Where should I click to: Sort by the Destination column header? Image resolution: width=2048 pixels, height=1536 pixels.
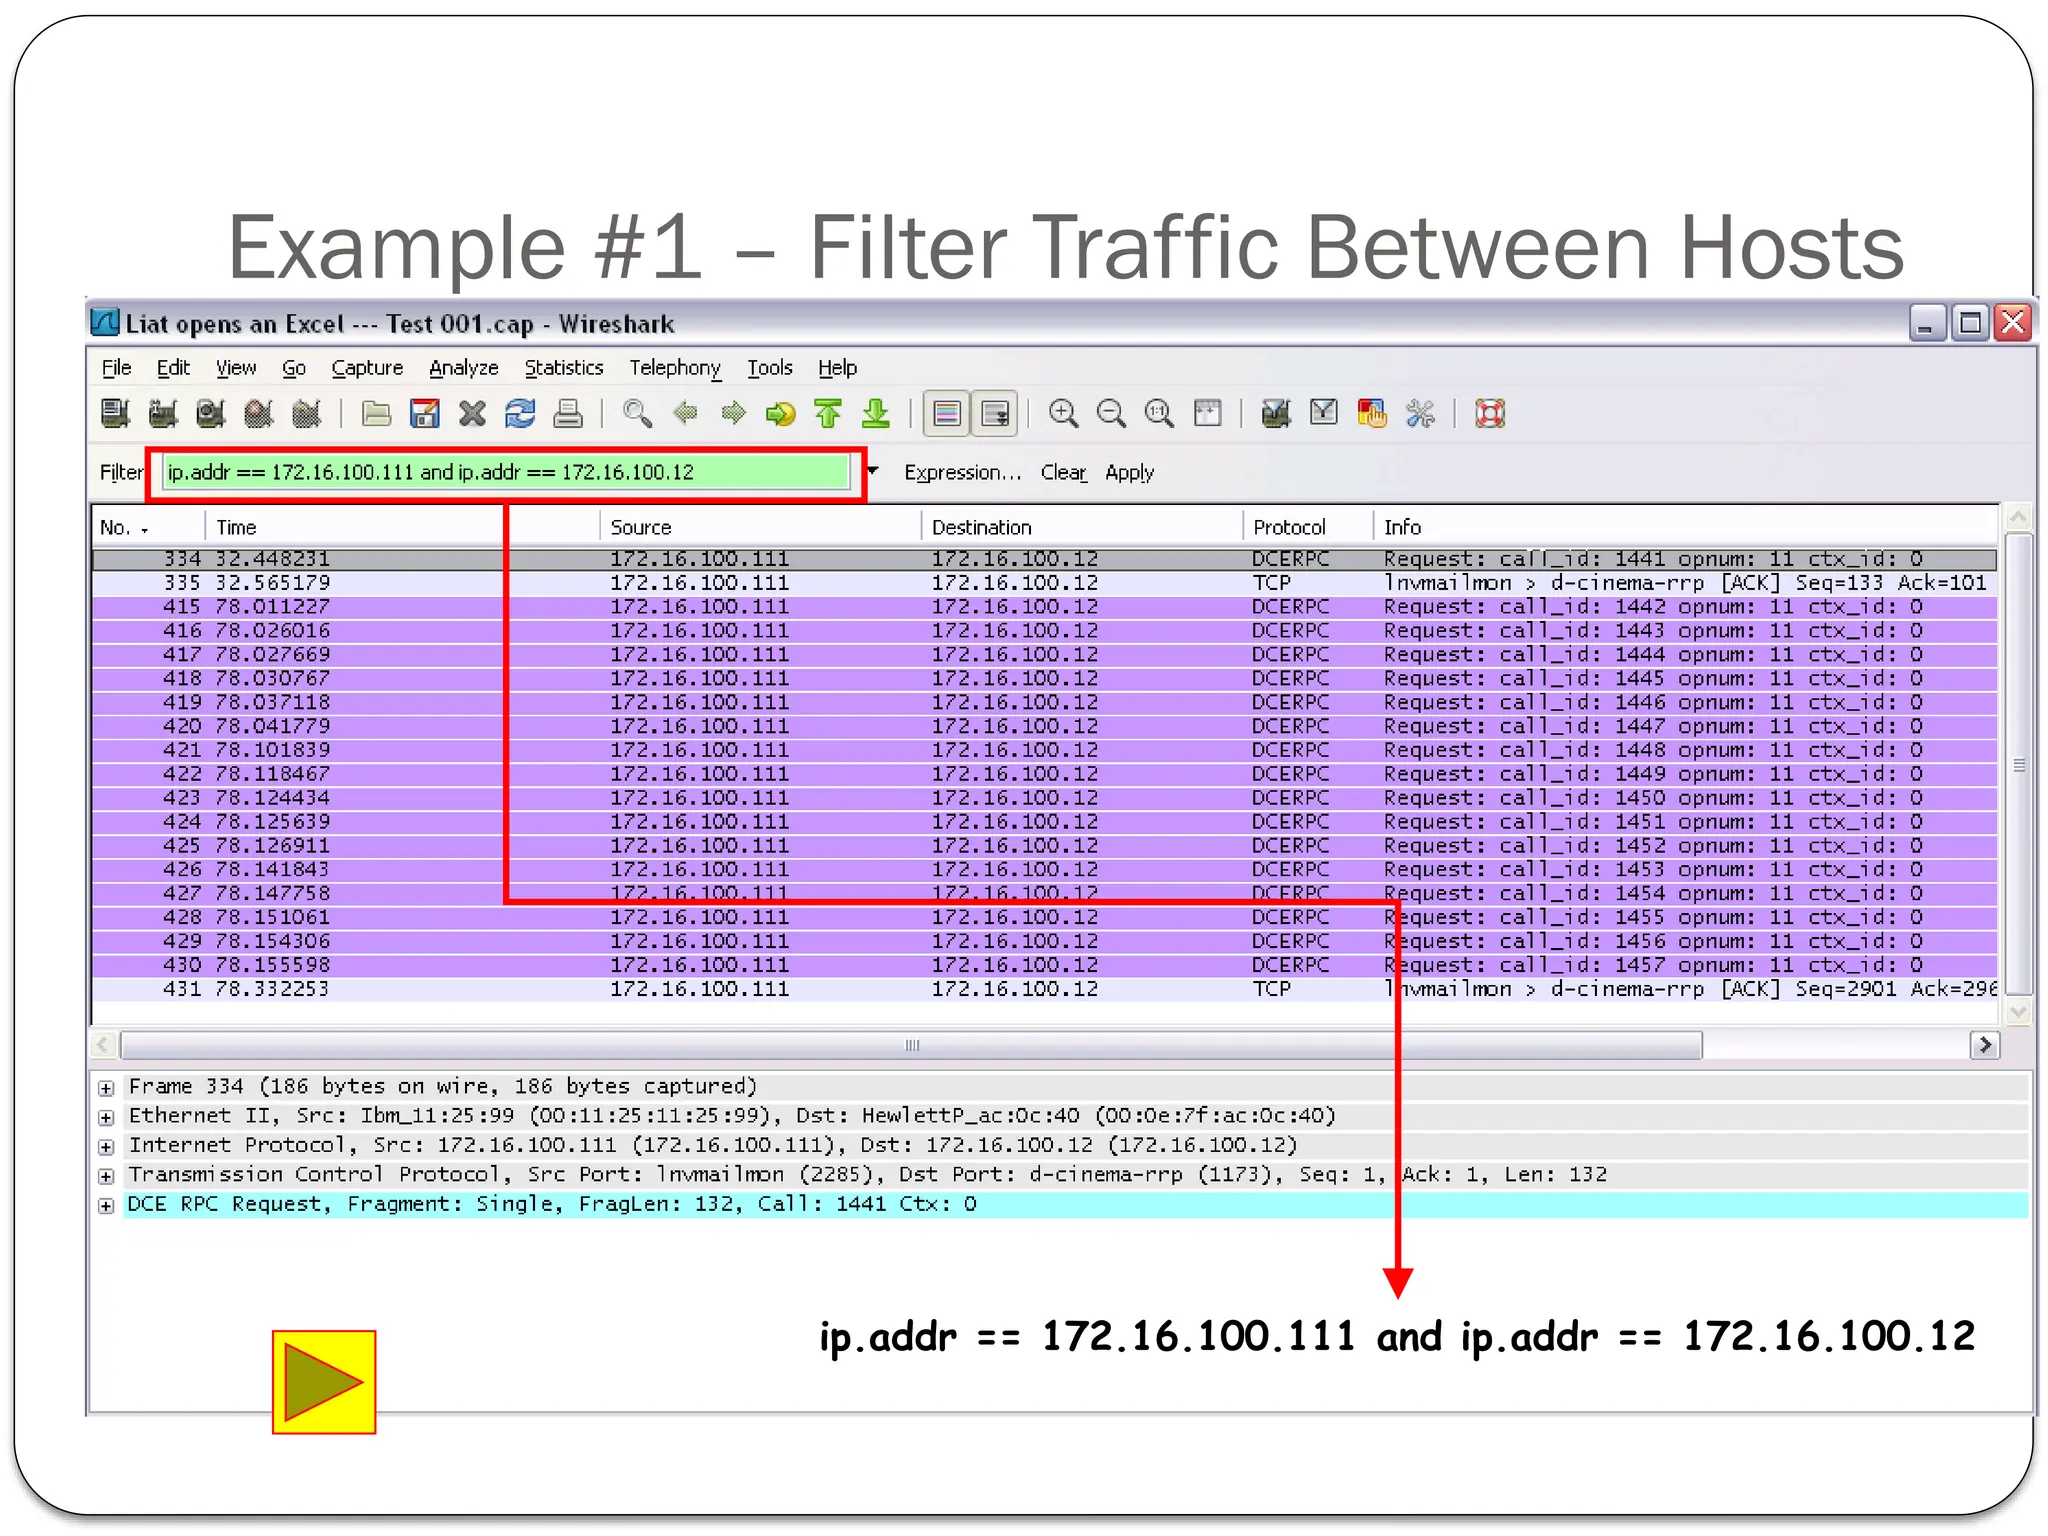coord(1081,527)
